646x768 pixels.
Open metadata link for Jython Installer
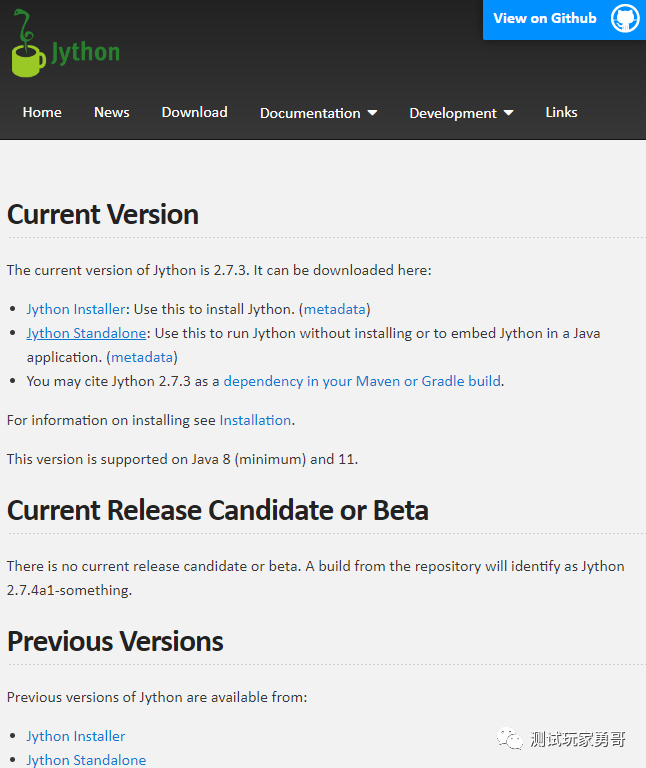coord(335,309)
